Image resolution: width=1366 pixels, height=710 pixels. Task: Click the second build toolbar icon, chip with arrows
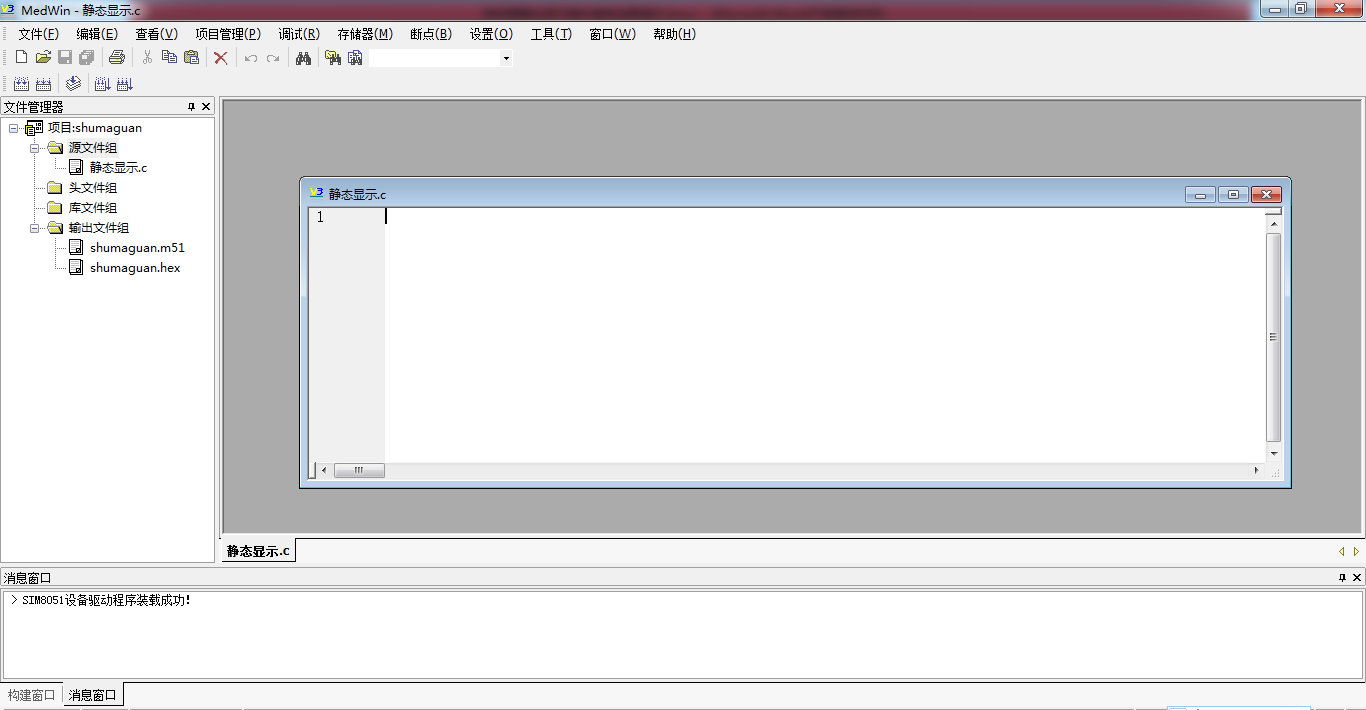coord(43,84)
